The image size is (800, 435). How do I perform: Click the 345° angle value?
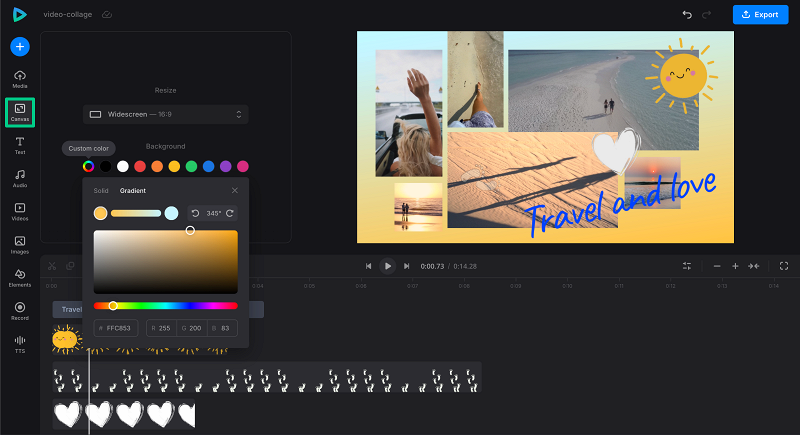coord(213,213)
